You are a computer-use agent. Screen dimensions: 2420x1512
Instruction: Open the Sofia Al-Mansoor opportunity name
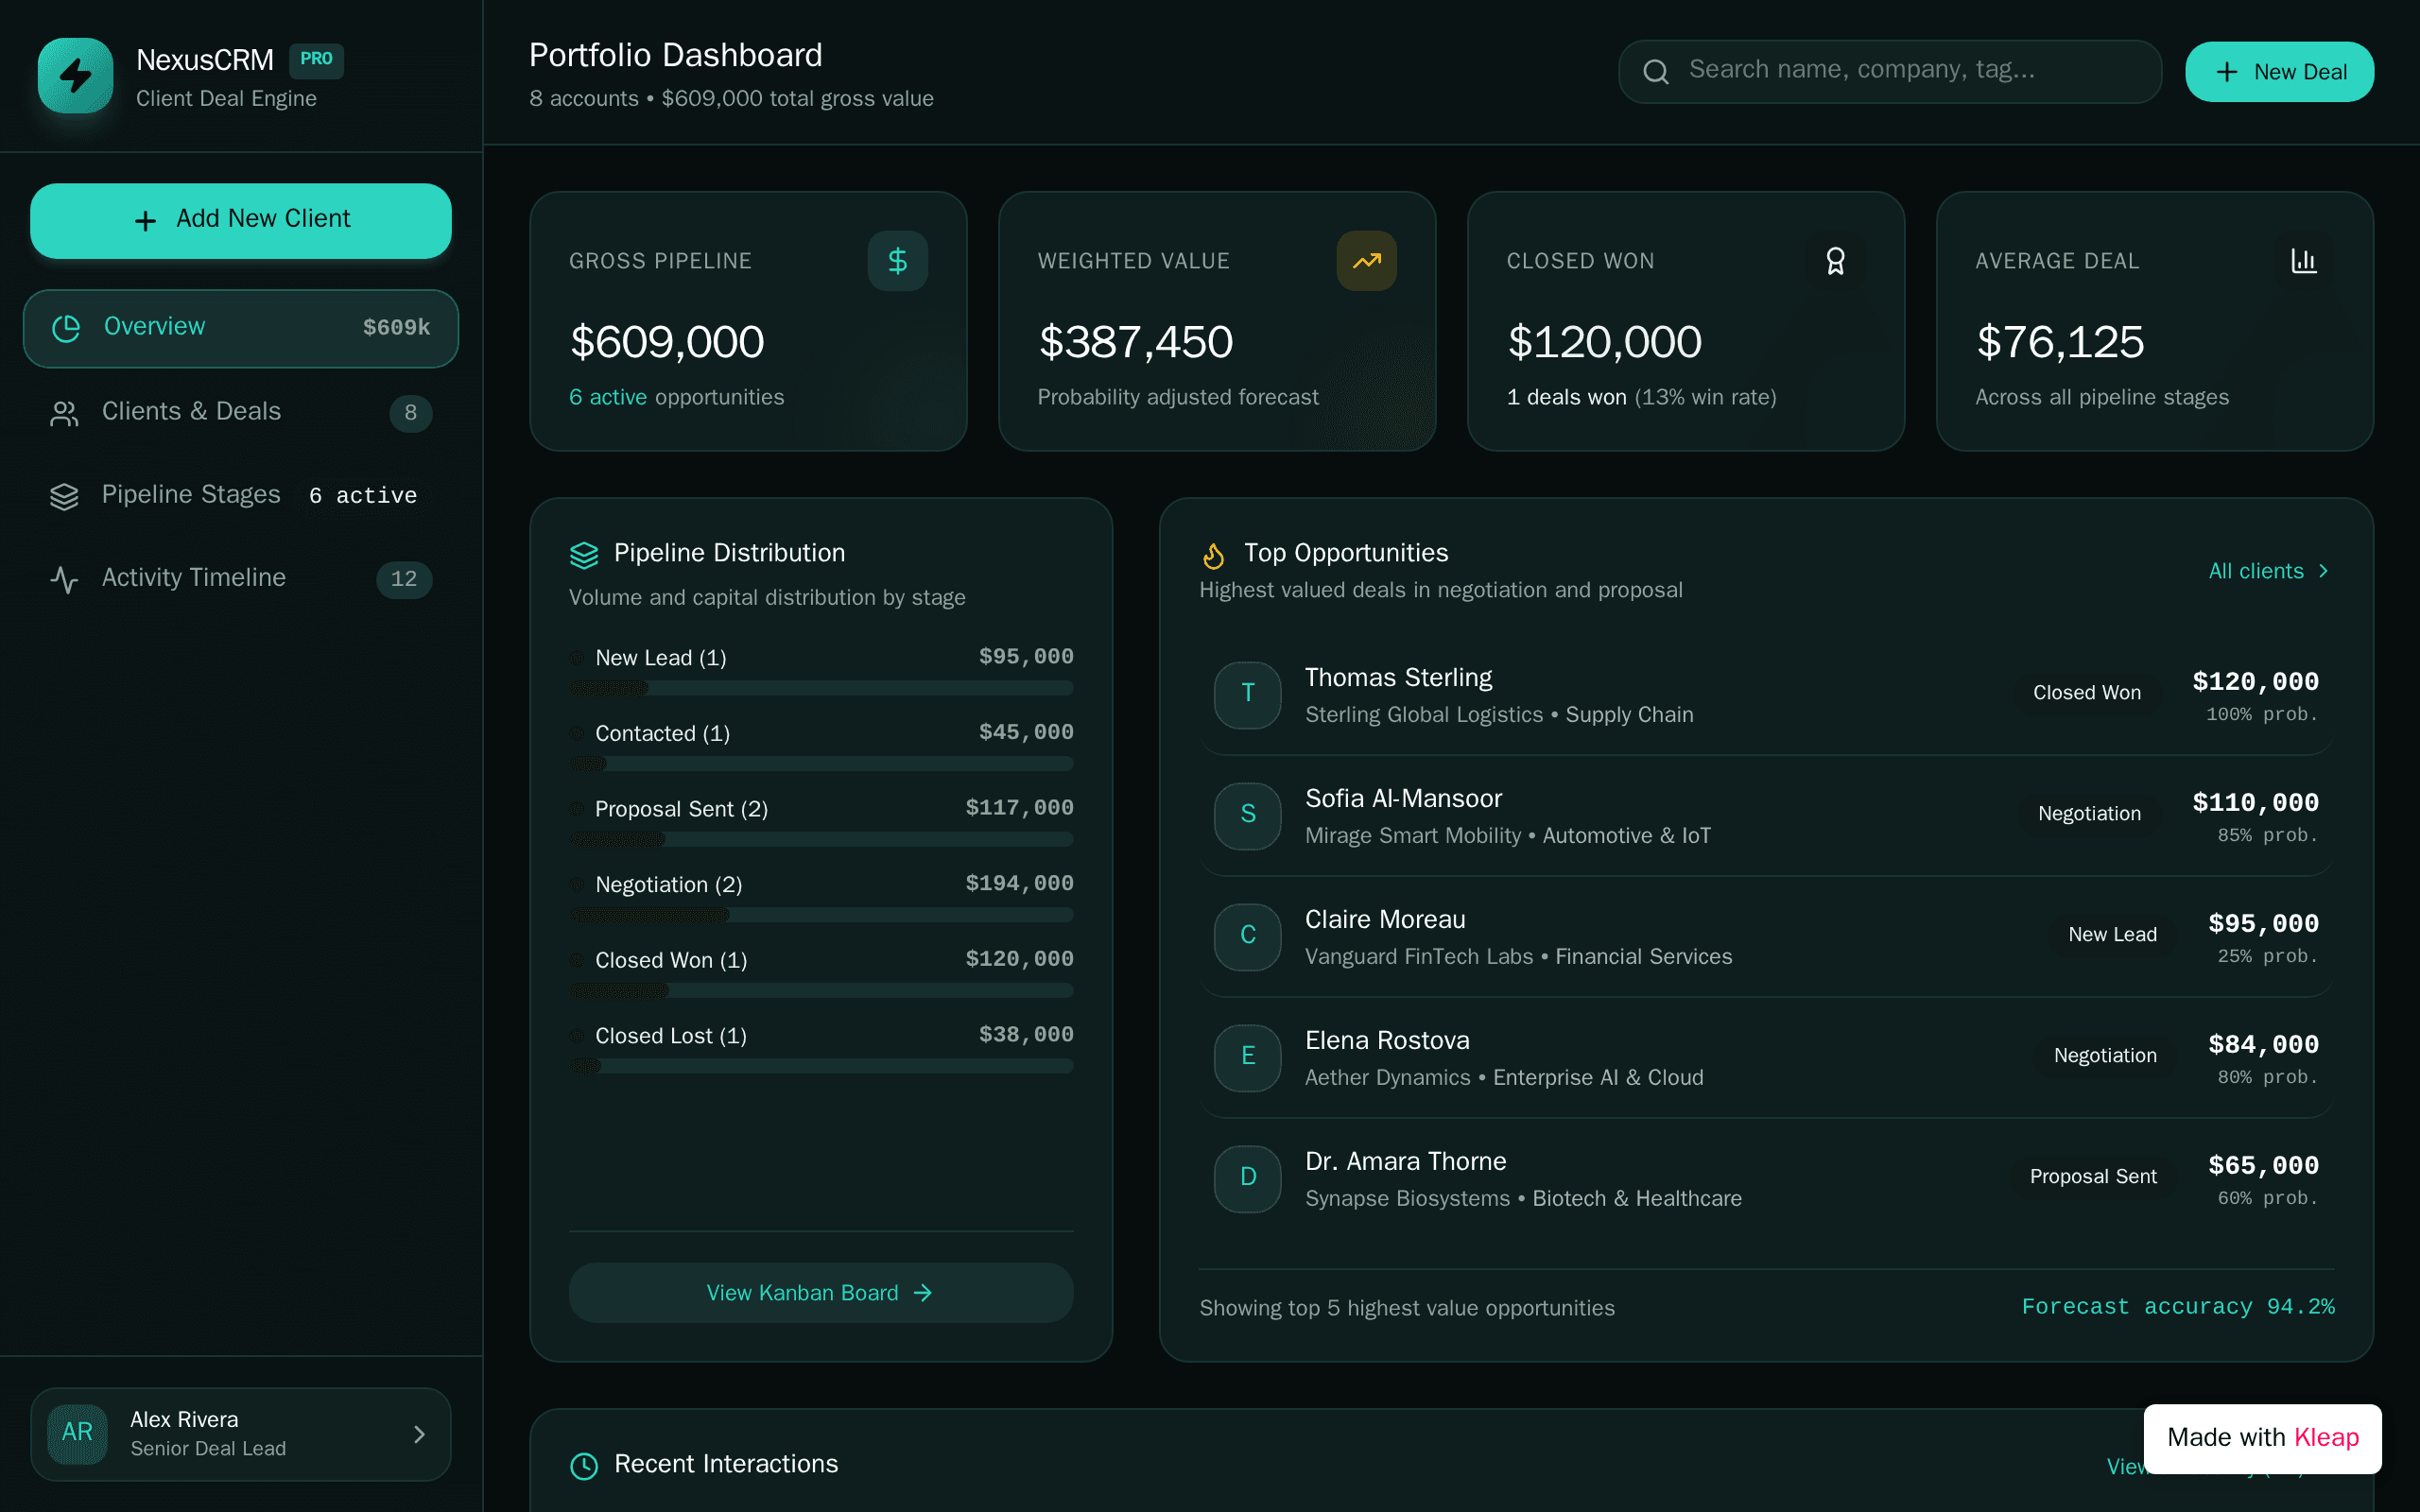[x=1403, y=799]
